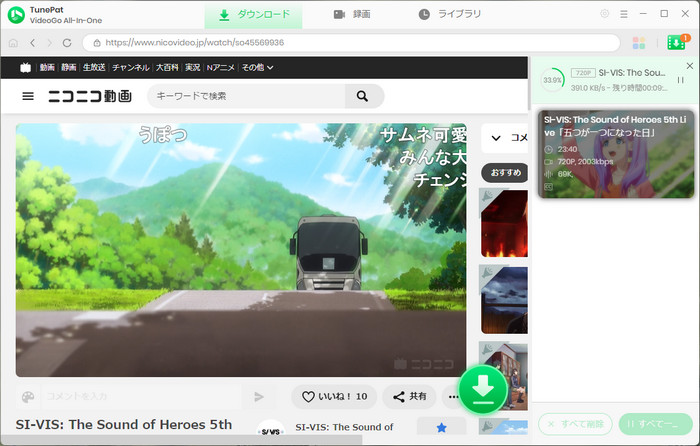The height and width of the screenshot is (446, 700).
Task: Open the recommended thumbnail with dark sky
Action: [x=504, y=300]
